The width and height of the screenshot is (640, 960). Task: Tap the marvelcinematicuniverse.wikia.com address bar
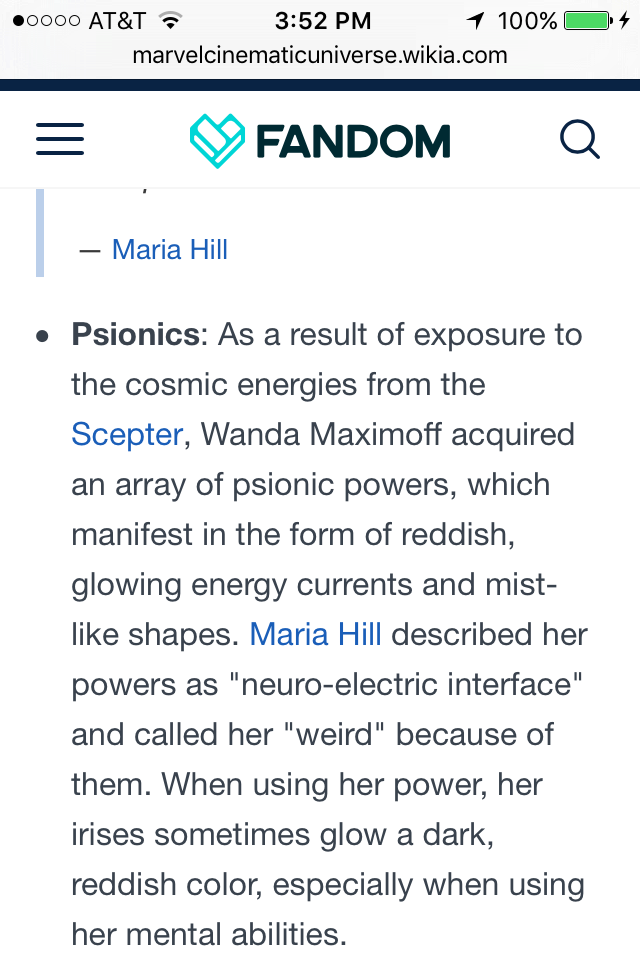pos(320,56)
